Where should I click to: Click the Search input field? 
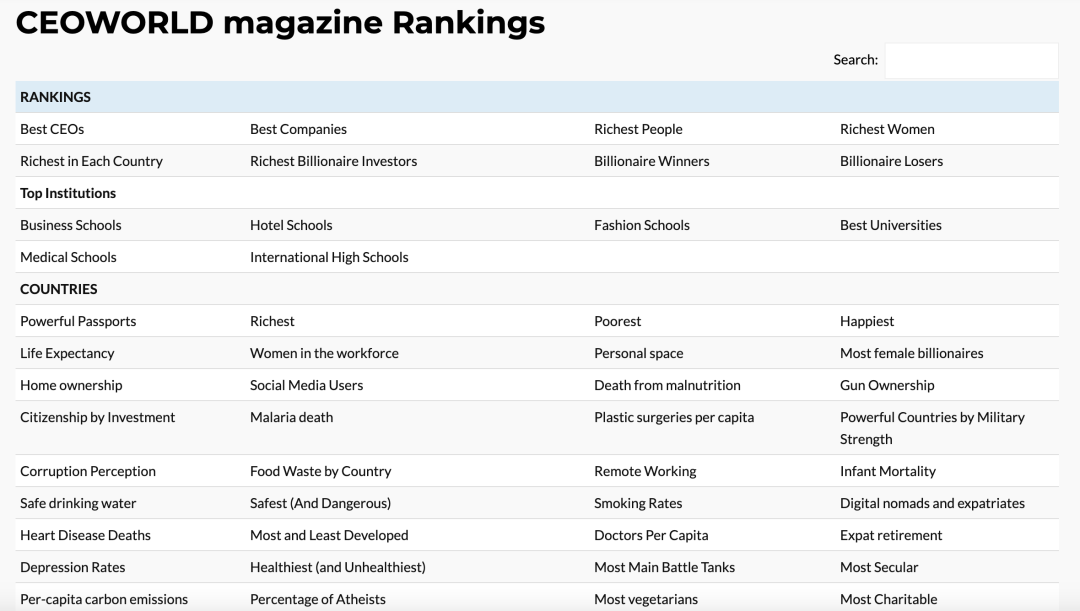tap(971, 60)
